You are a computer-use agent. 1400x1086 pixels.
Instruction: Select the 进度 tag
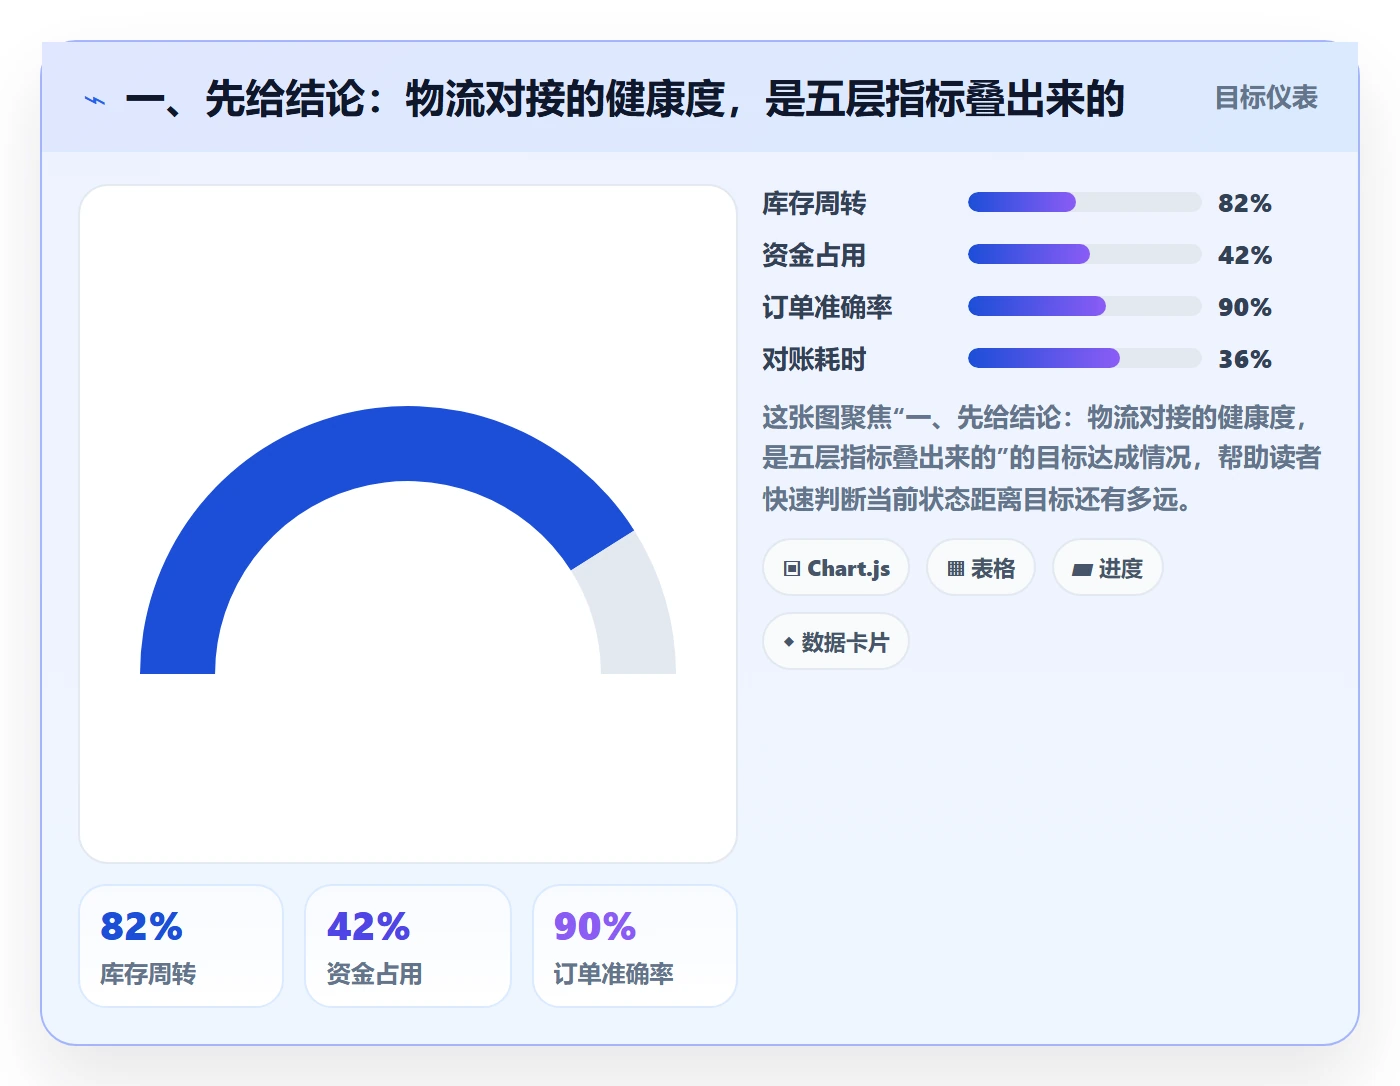(x=1108, y=568)
